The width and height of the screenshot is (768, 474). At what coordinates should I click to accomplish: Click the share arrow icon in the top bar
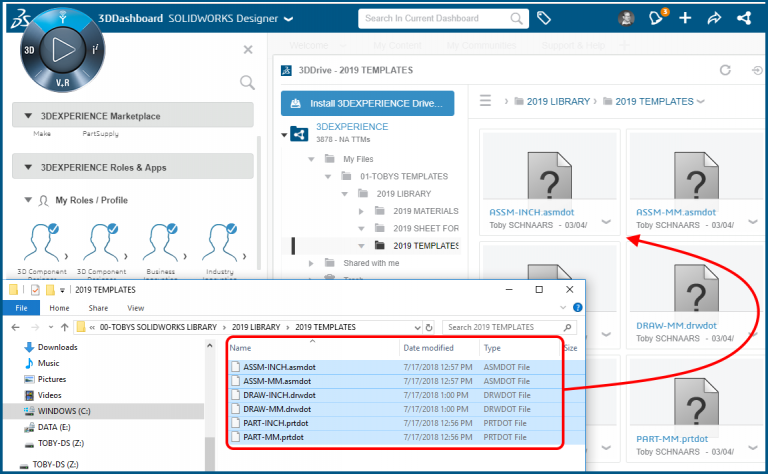click(x=714, y=18)
